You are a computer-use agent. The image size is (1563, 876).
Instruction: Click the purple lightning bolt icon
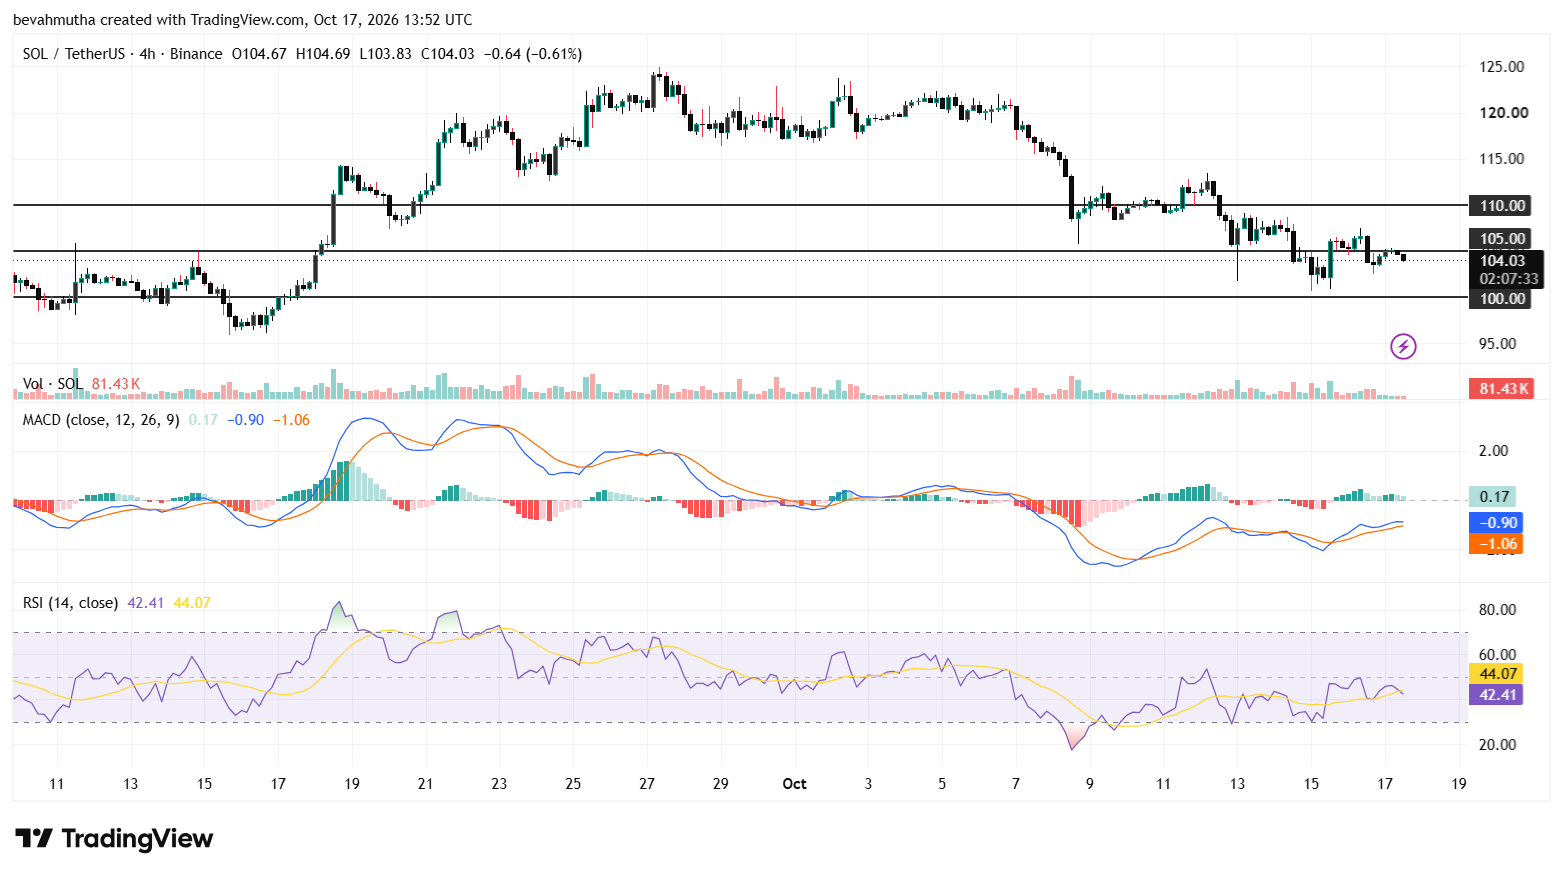(1403, 347)
